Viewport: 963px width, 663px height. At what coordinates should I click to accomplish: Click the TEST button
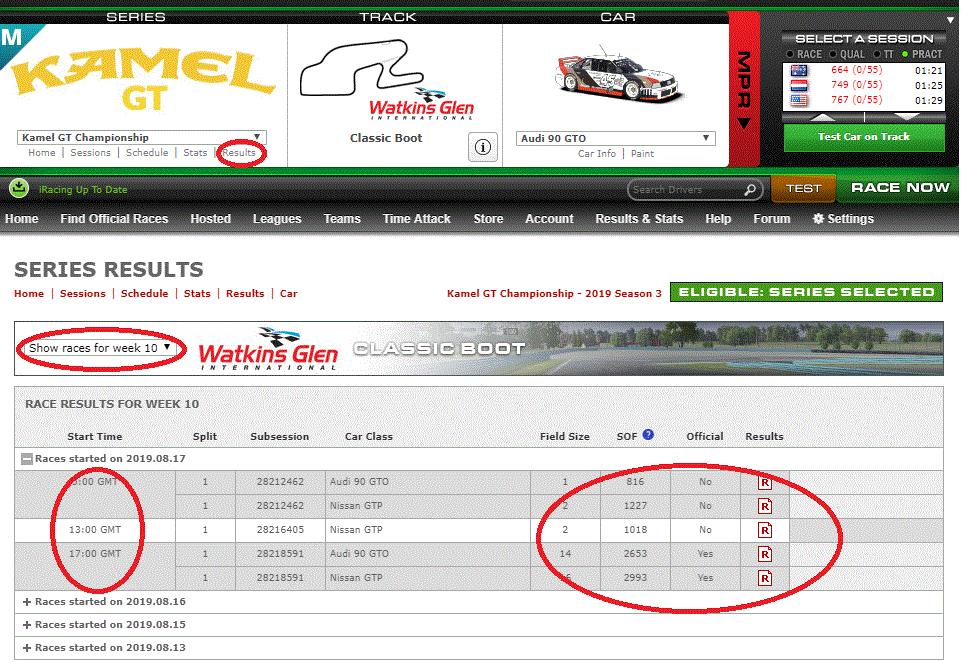(803, 188)
